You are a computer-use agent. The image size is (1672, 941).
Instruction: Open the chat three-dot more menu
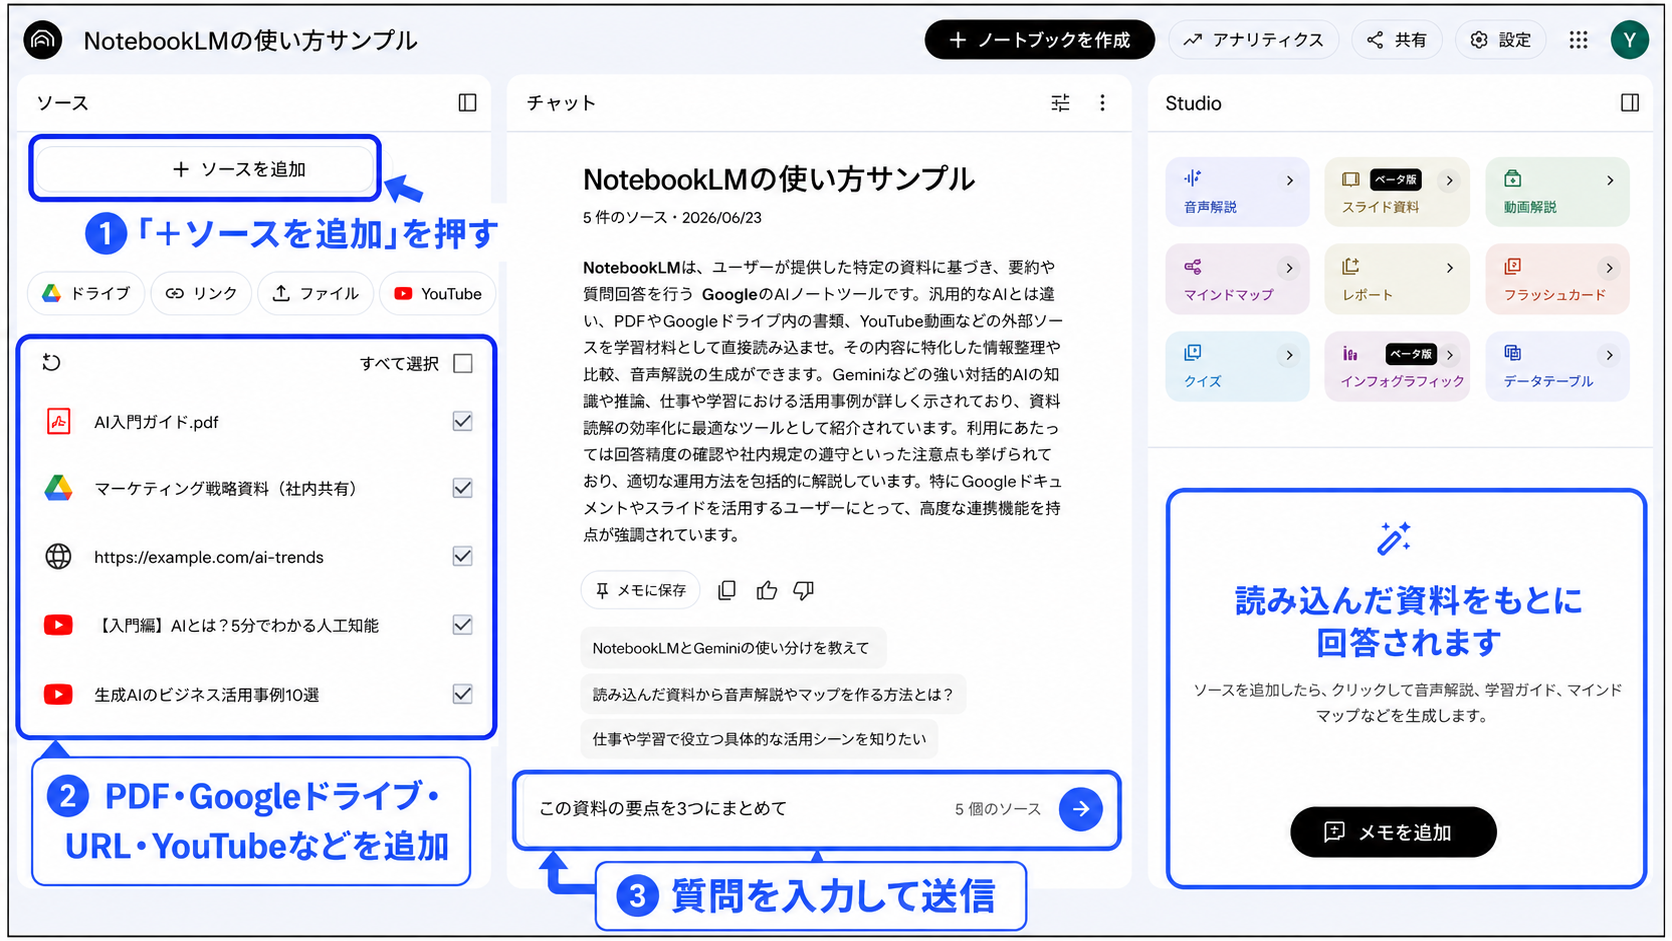coord(1102,103)
